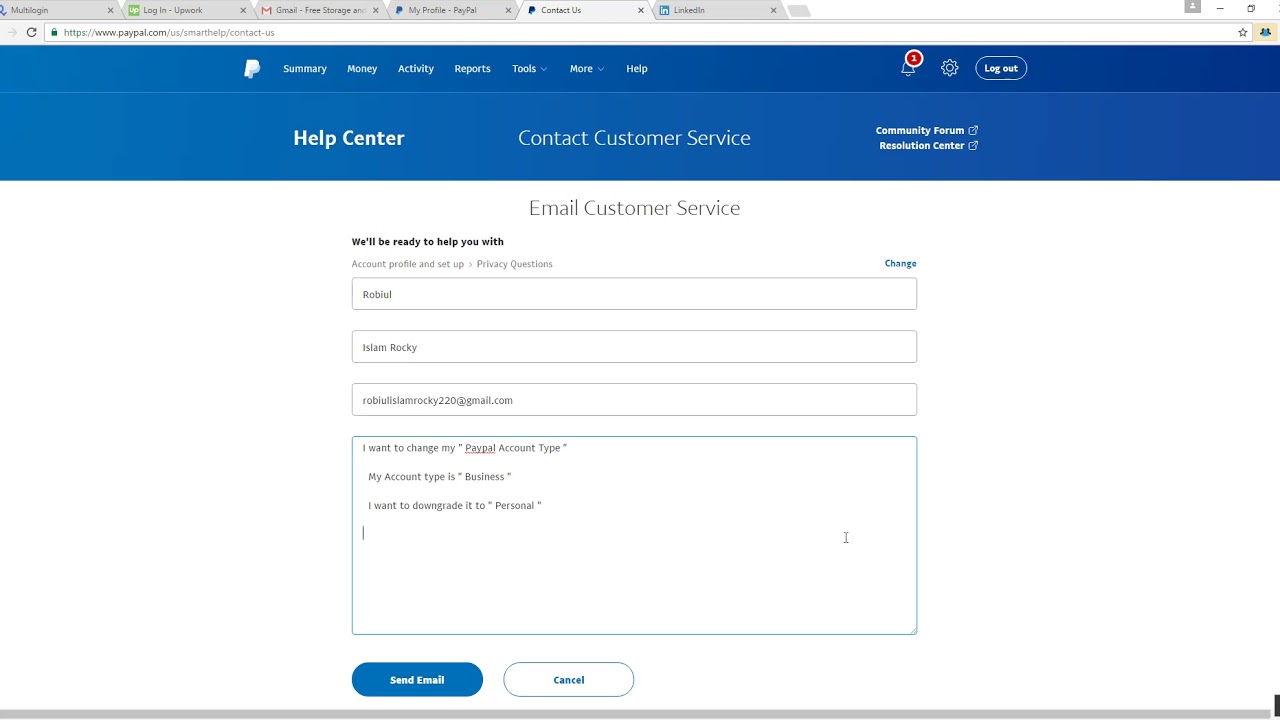1280x720 pixels.
Task: Reload the page with refresh icon
Action: [x=31, y=32]
